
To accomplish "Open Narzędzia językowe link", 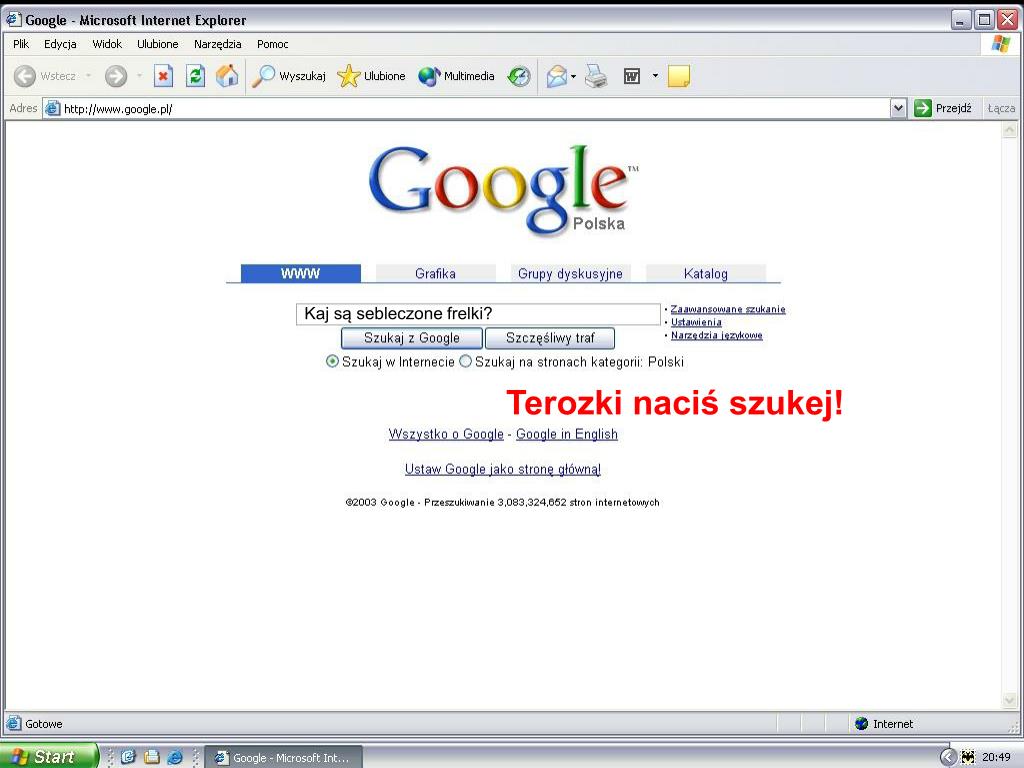I will tap(716, 335).
